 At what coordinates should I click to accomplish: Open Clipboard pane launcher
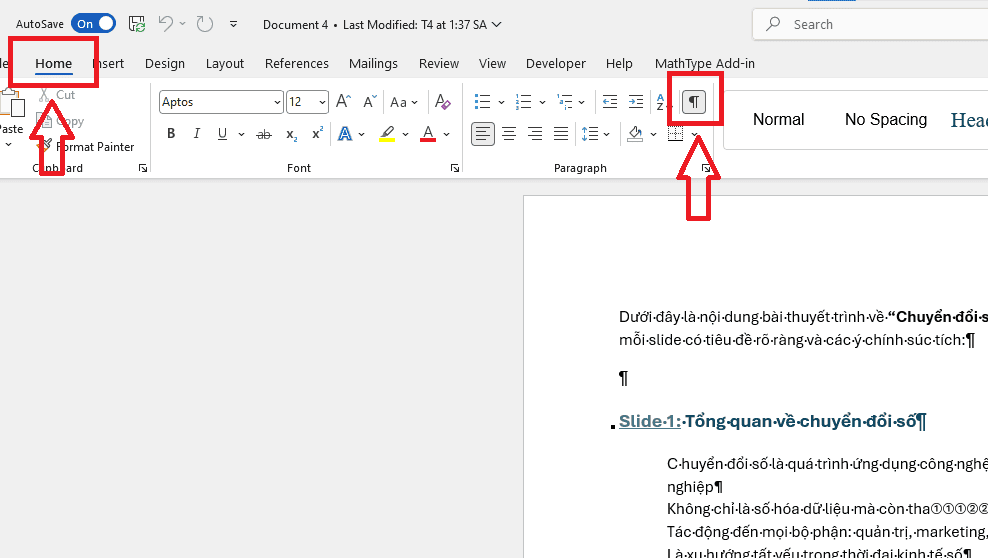(143, 168)
